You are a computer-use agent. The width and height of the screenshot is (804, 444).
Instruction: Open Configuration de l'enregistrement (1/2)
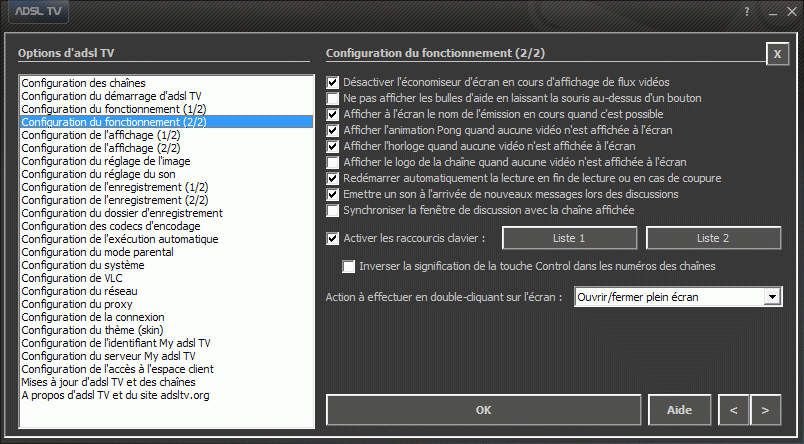(x=167, y=187)
